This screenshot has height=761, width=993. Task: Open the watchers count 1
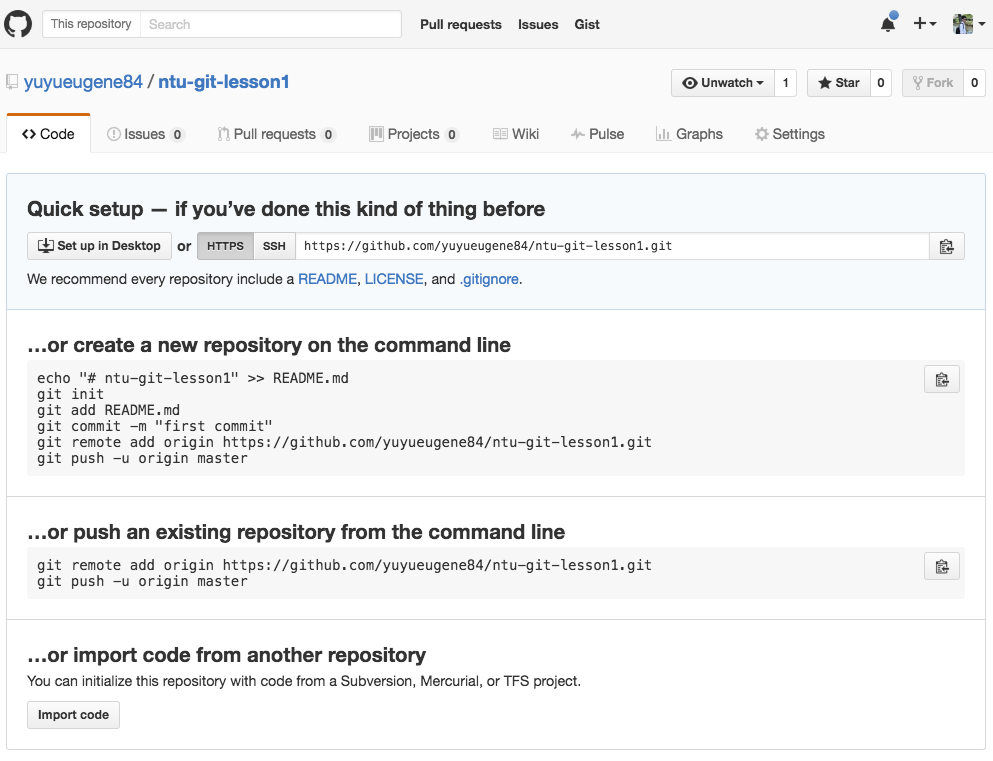pyautogui.click(x=785, y=83)
